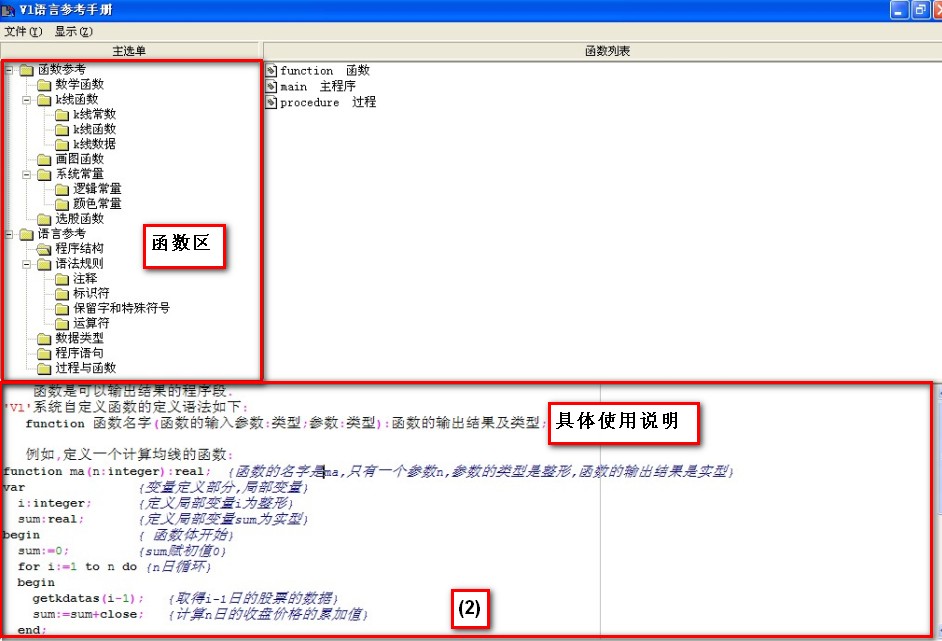Click the 颜色常量 folder icon

(x=62, y=204)
